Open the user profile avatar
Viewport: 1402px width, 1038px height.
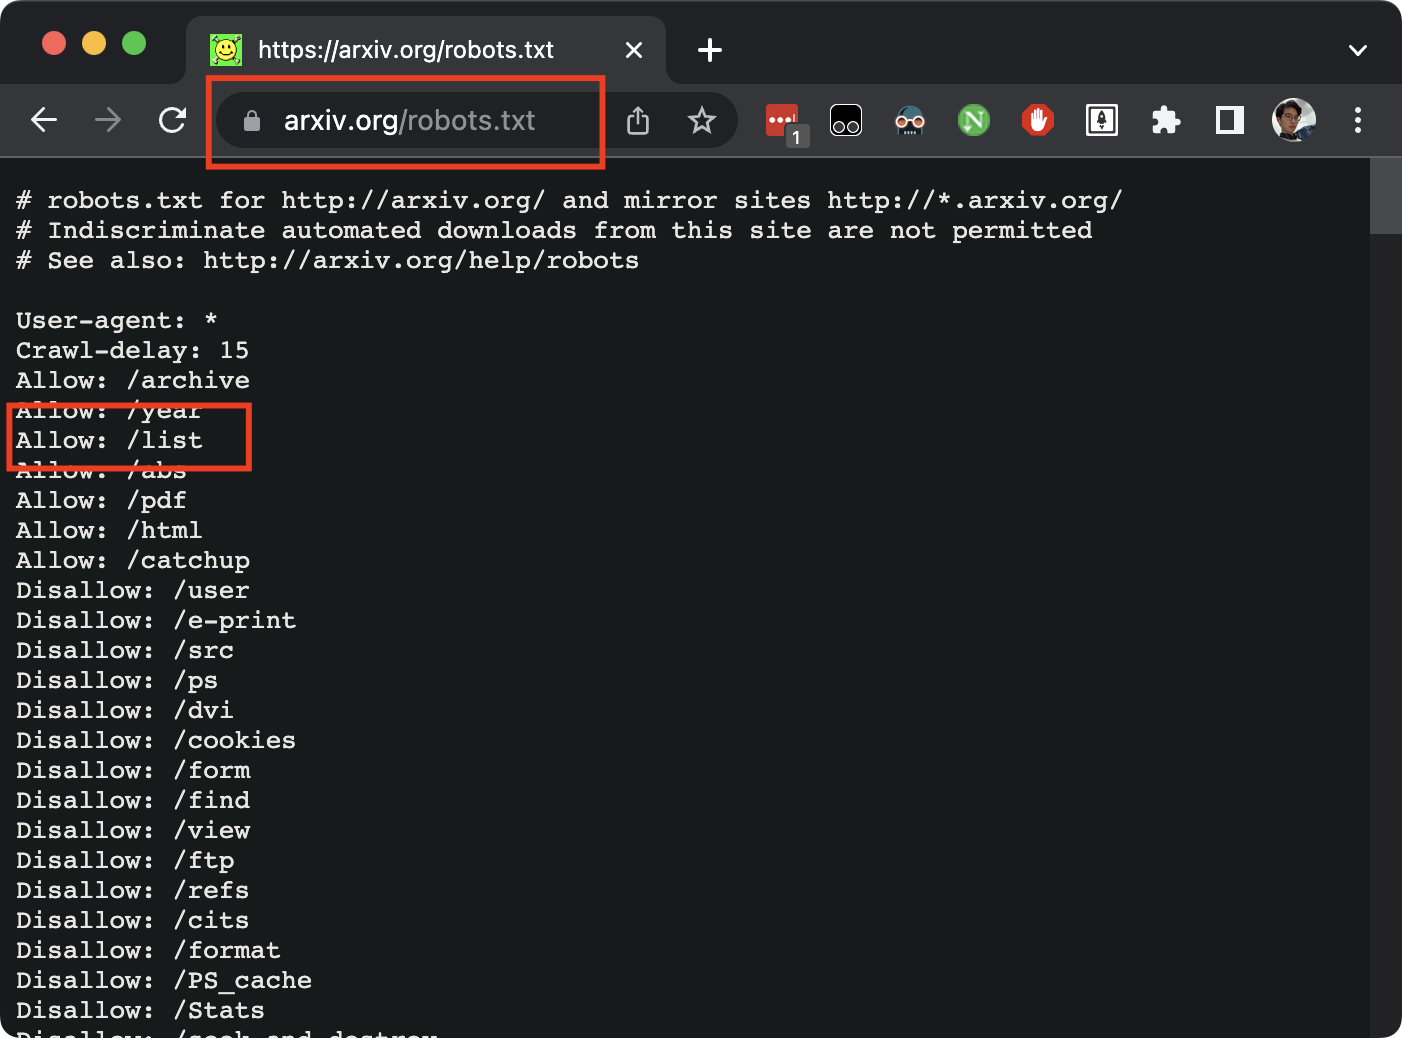tap(1294, 121)
